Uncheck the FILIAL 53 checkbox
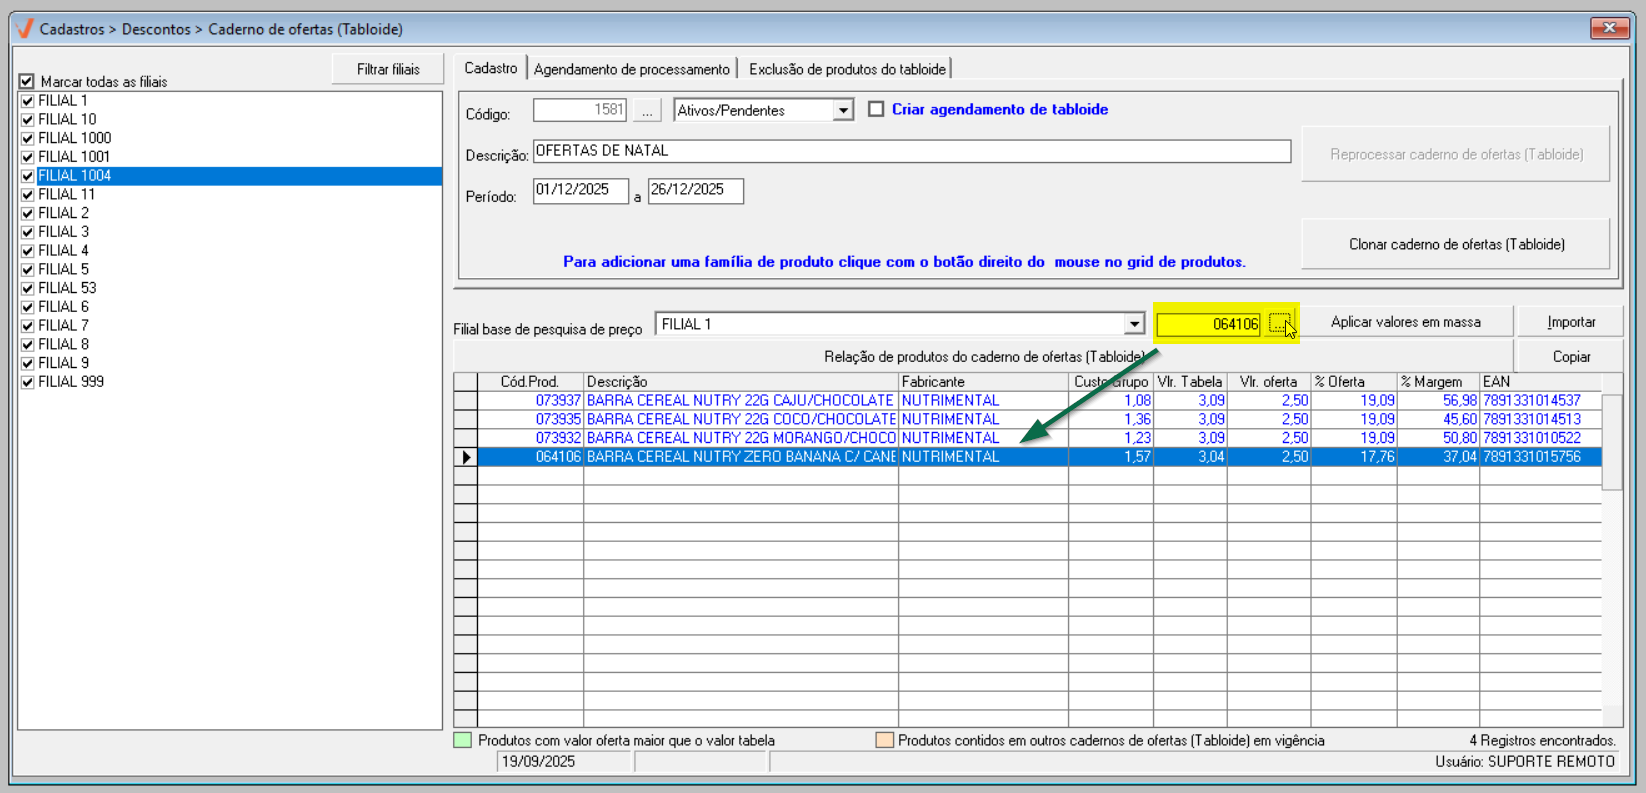The image size is (1646, 793). coord(28,289)
